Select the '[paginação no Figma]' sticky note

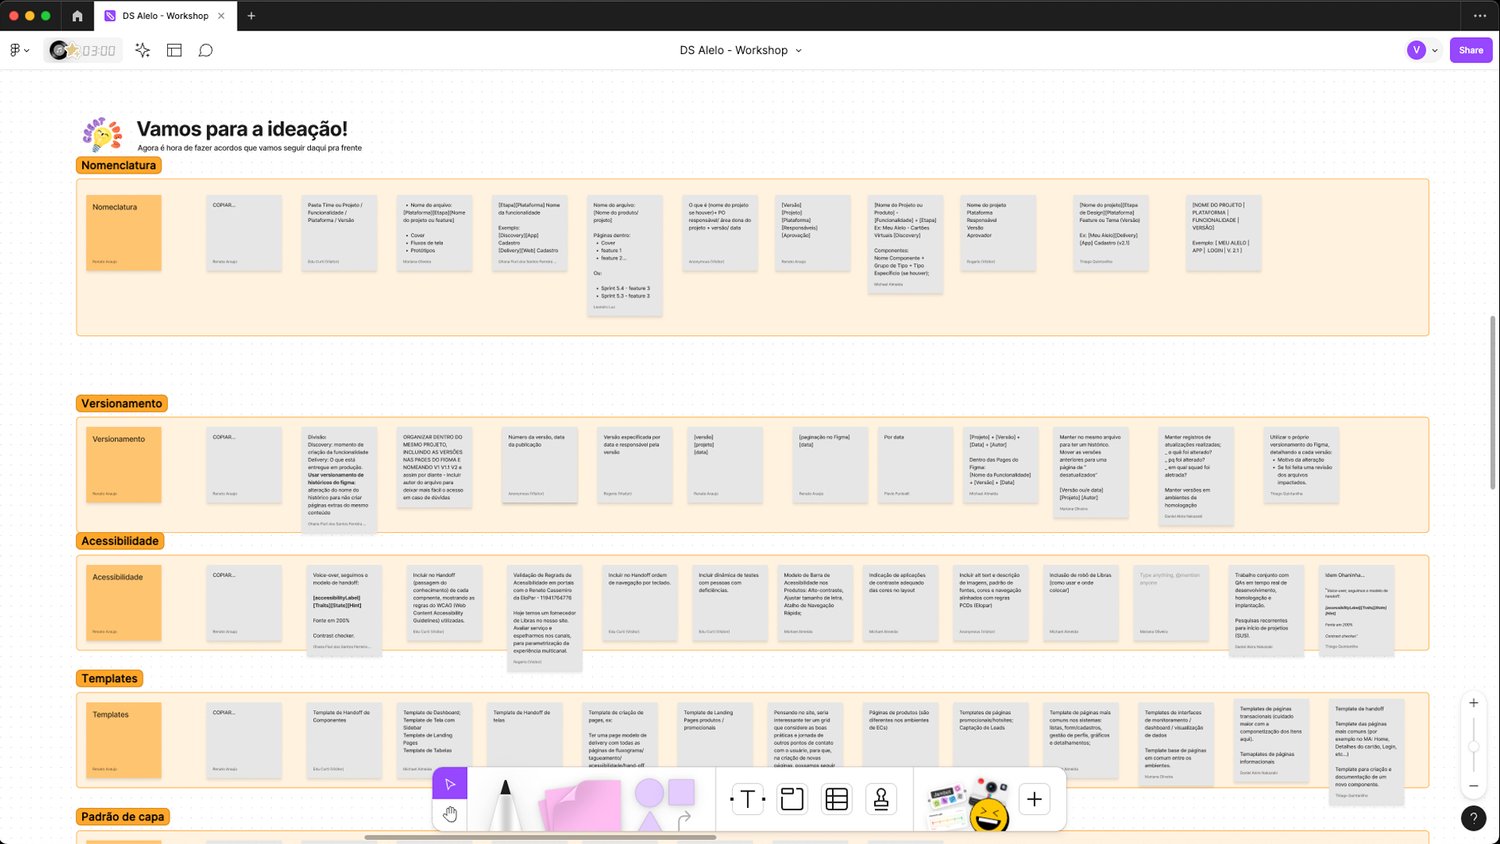click(829, 465)
